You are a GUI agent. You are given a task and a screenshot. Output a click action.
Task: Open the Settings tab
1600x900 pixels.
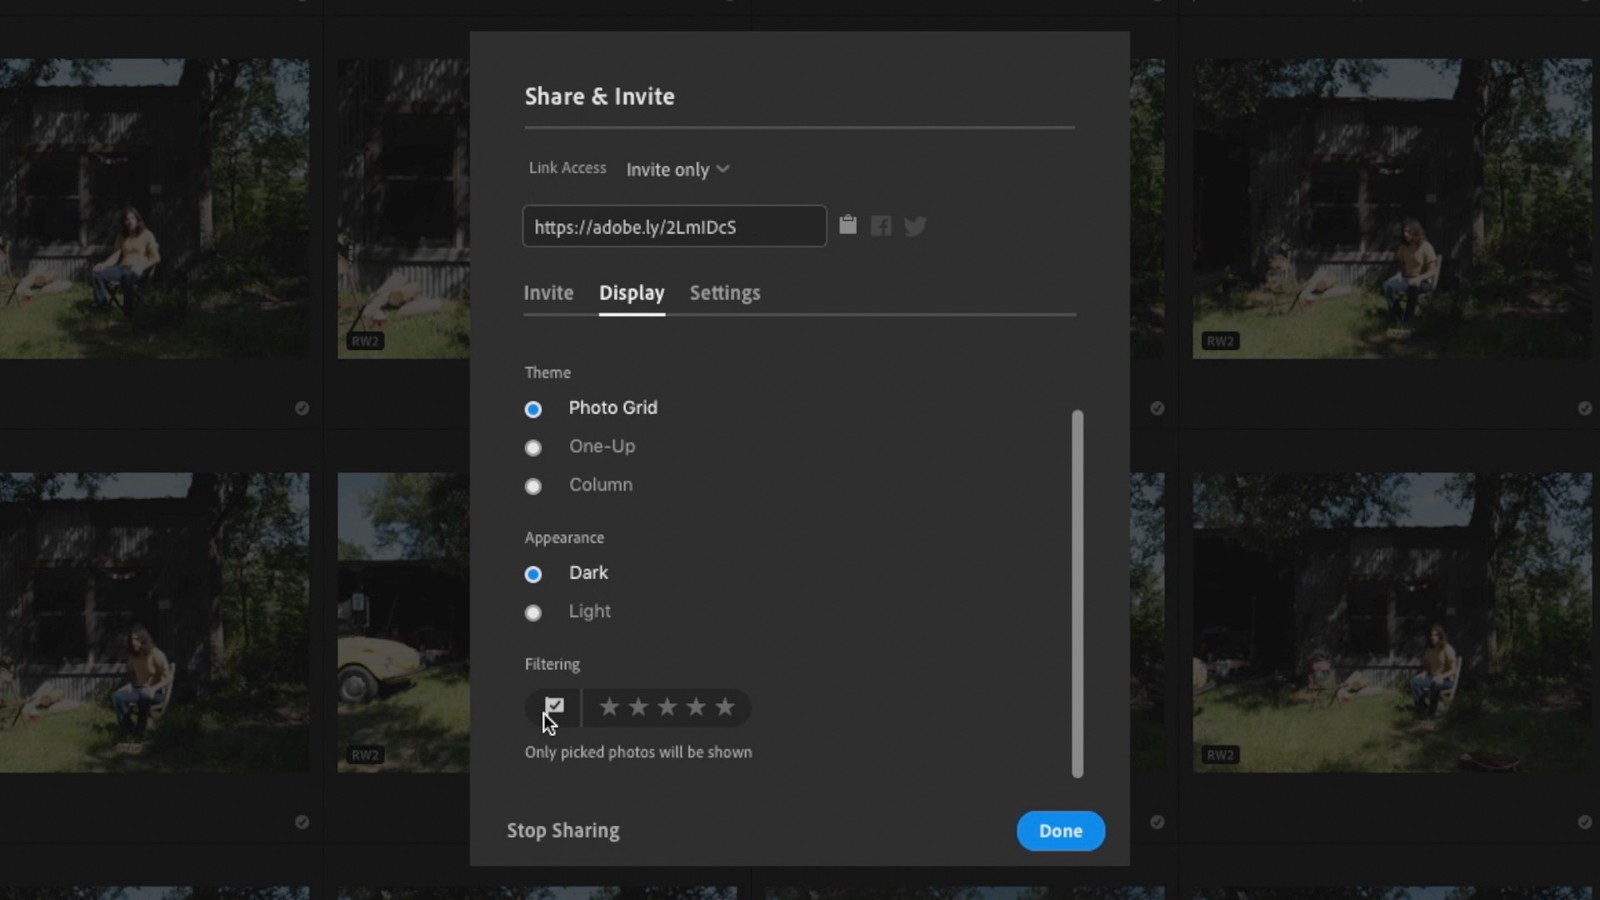725,293
